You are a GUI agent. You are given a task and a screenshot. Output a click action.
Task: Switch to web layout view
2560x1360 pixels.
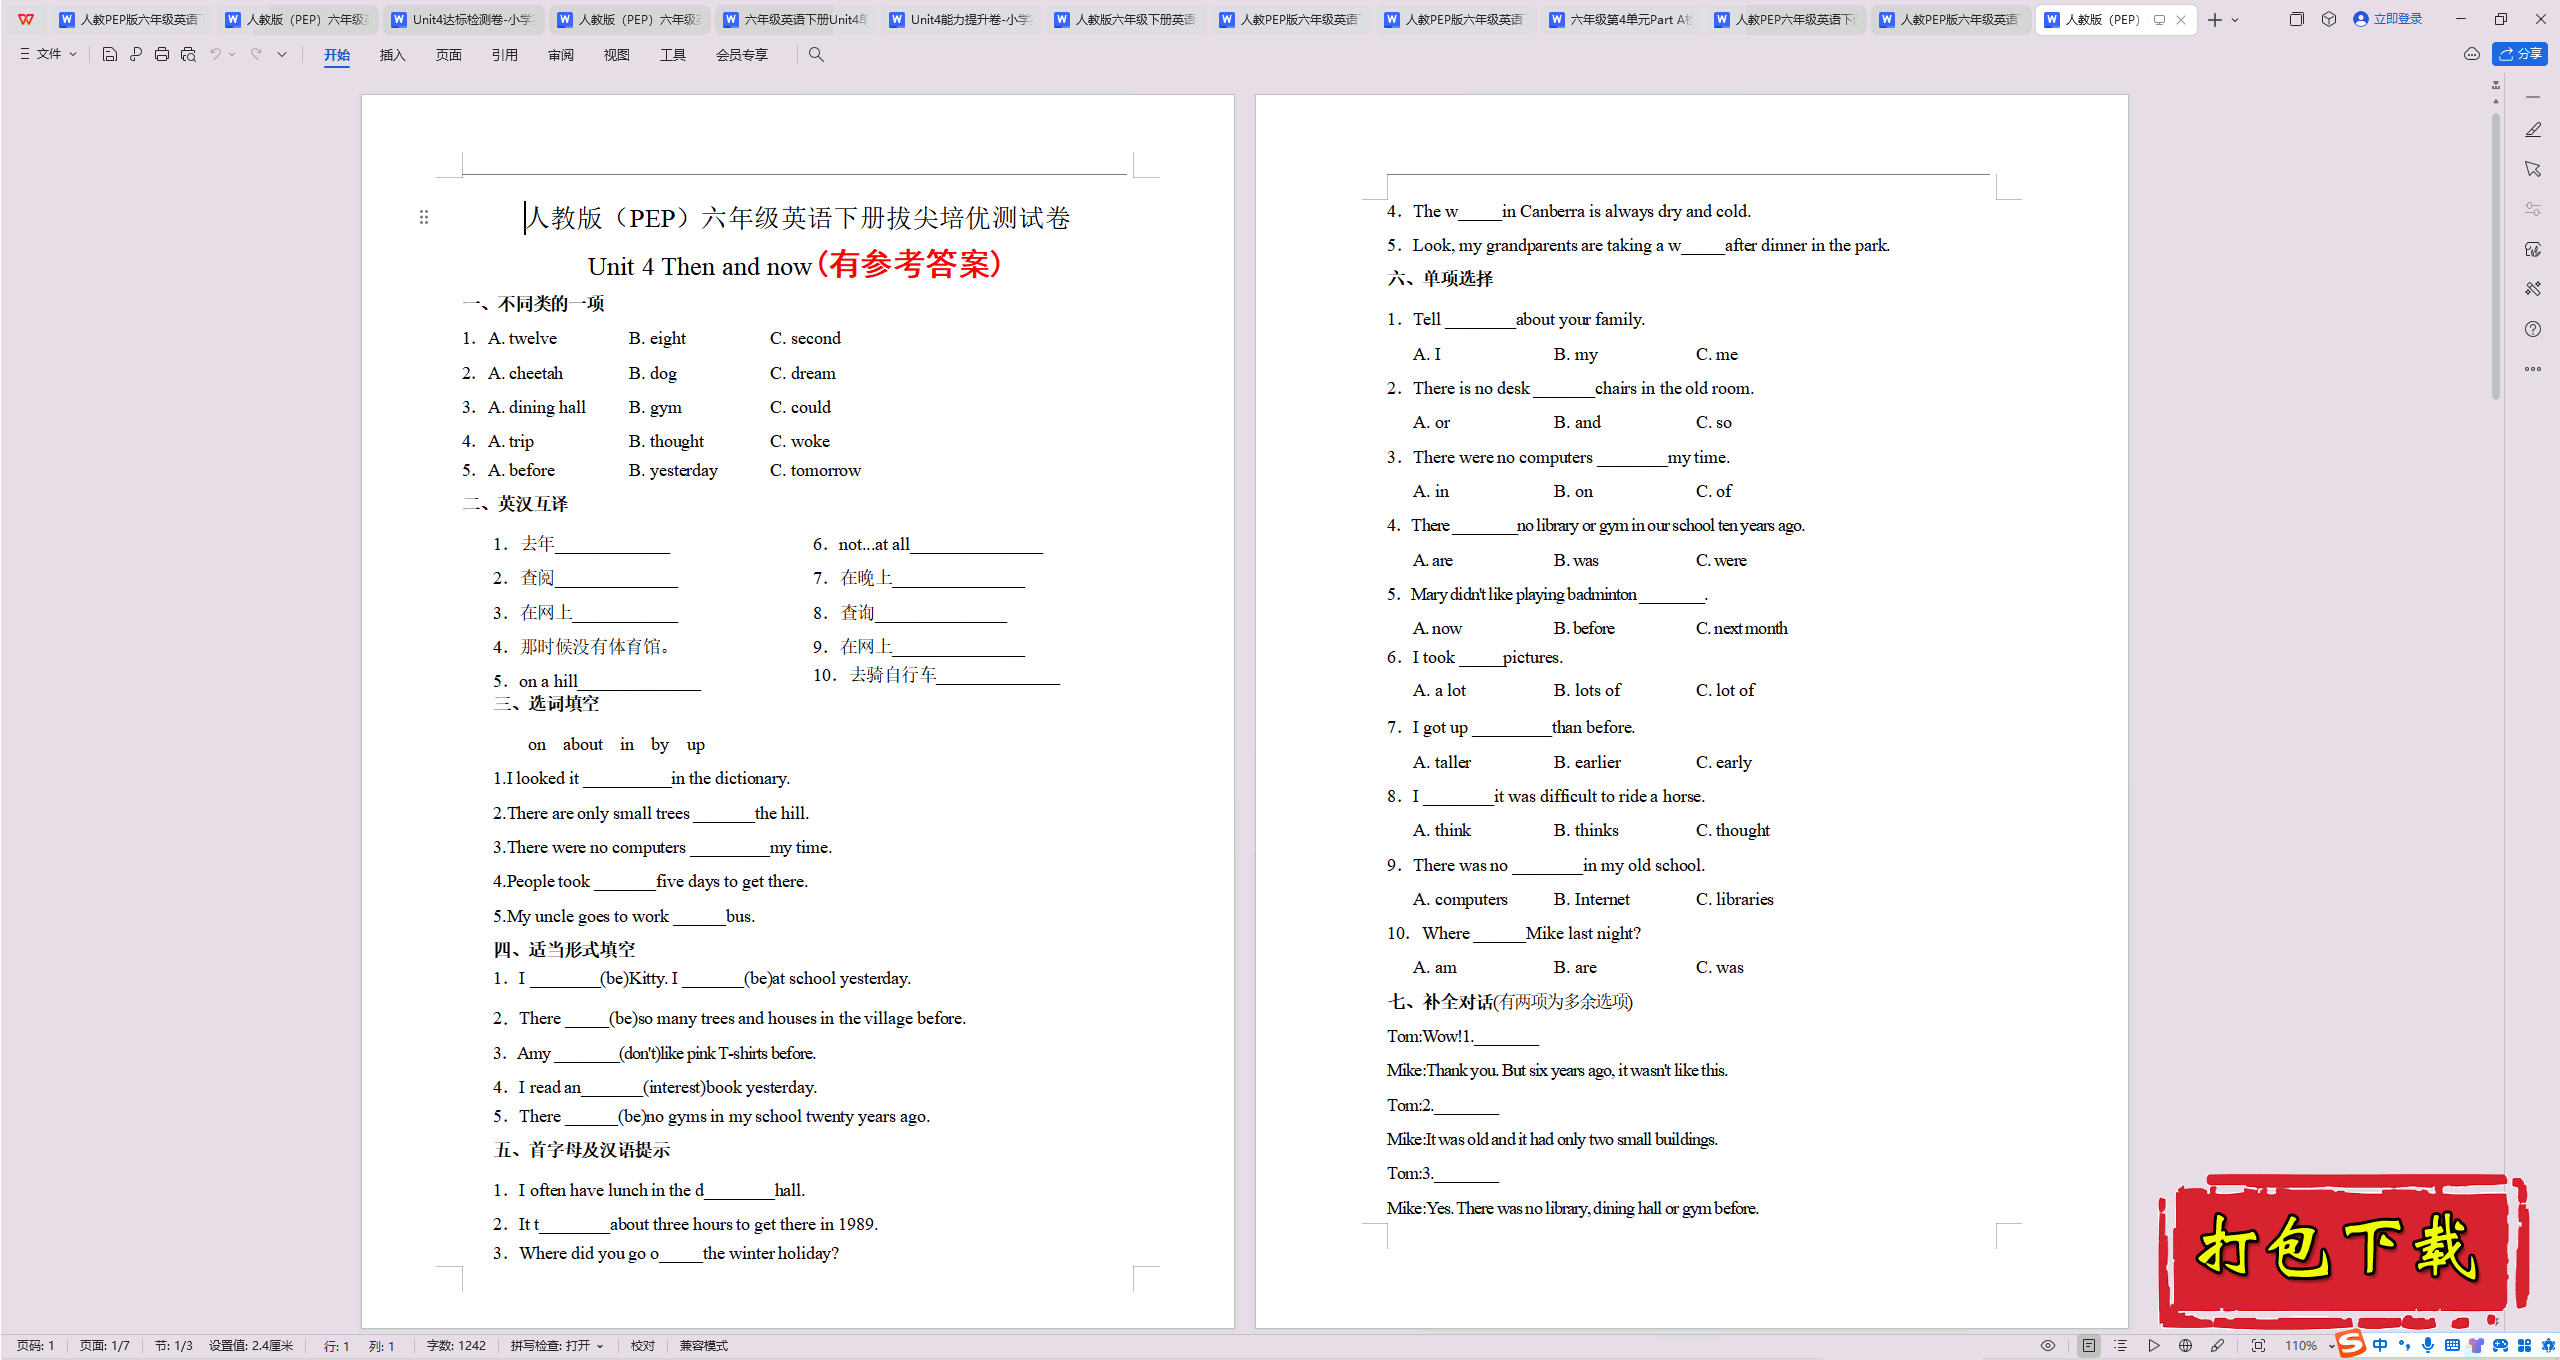click(x=2186, y=1346)
